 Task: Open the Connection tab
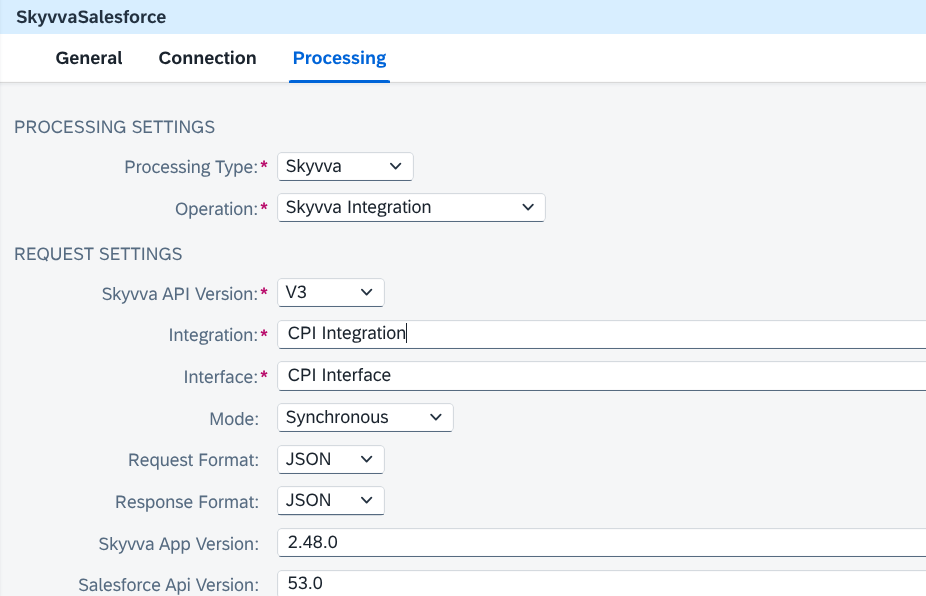point(207,58)
